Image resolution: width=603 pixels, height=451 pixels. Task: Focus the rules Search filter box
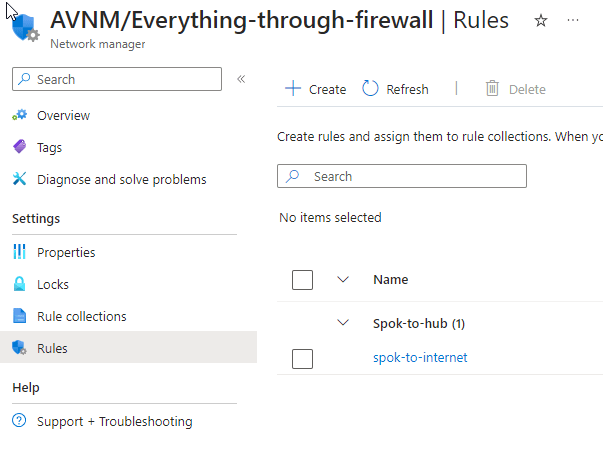tap(410, 176)
